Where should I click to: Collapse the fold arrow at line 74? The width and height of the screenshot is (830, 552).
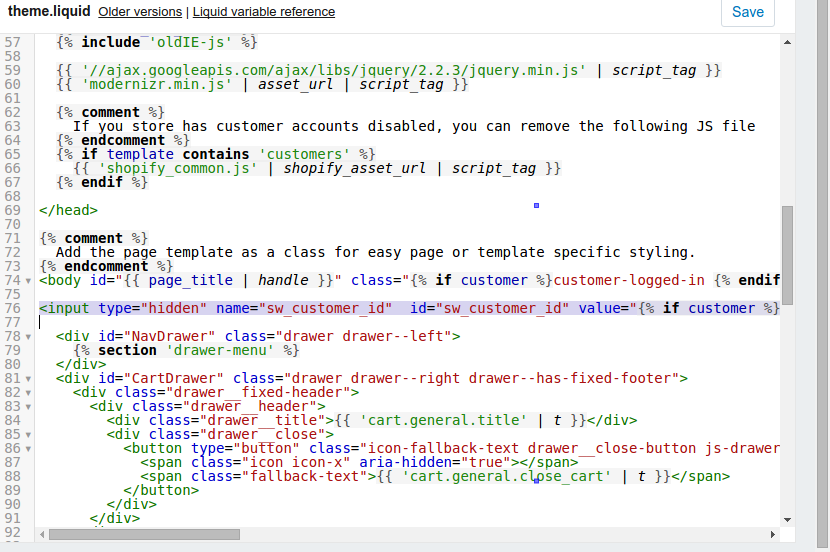(x=29, y=281)
